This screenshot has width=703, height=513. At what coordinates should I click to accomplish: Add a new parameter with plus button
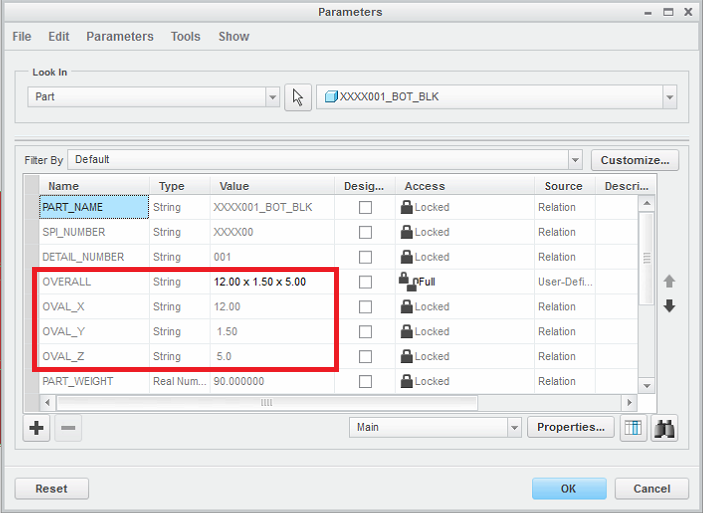[36, 428]
